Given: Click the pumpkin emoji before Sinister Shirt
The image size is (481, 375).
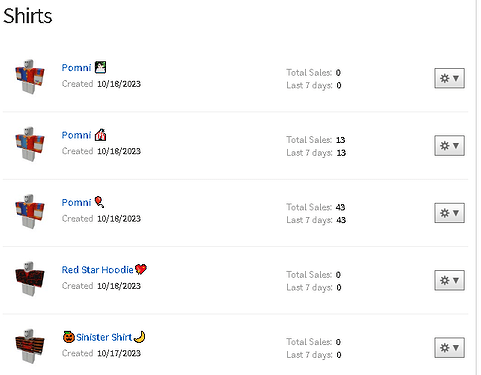Looking at the screenshot, I should tap(69, 337).
